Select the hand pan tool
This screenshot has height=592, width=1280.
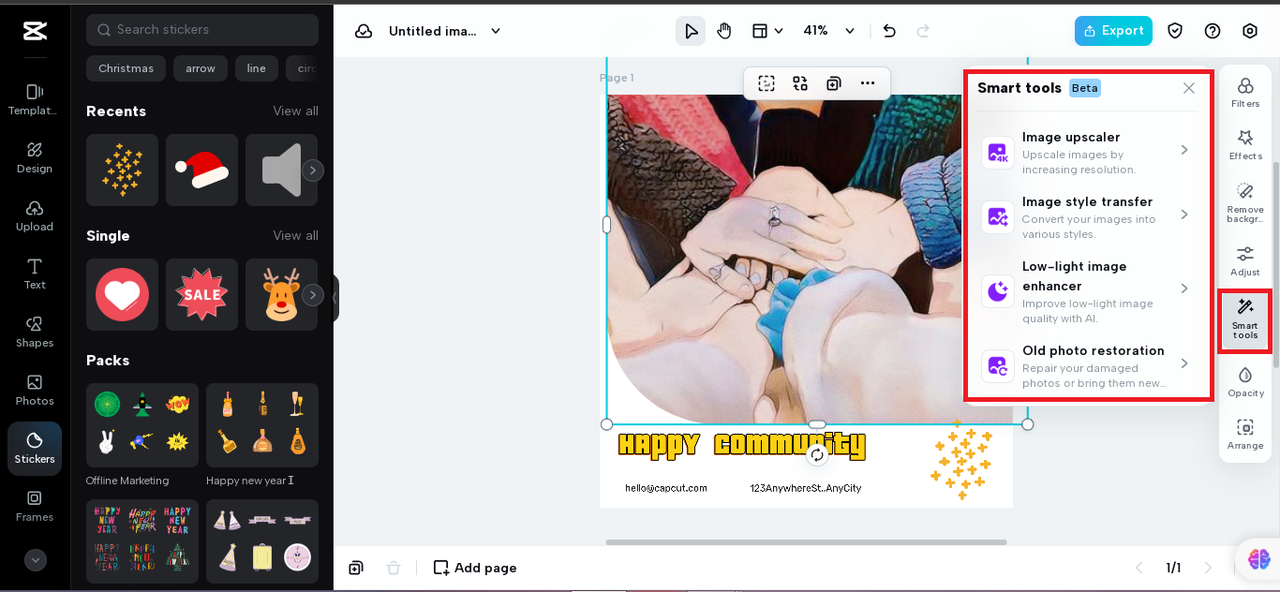(724, 31)
